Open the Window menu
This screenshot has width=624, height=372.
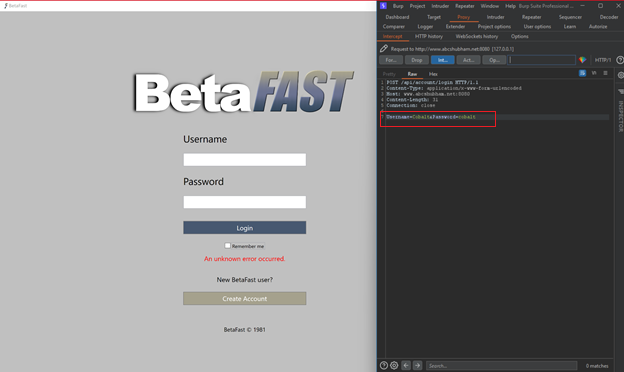click(489, 6)
